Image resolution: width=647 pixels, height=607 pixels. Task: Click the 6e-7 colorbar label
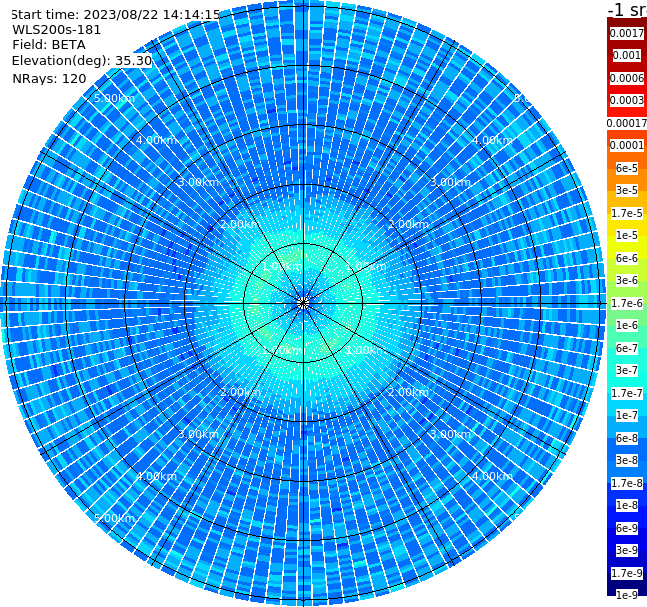pyautogui.click(x=627, y=348)
